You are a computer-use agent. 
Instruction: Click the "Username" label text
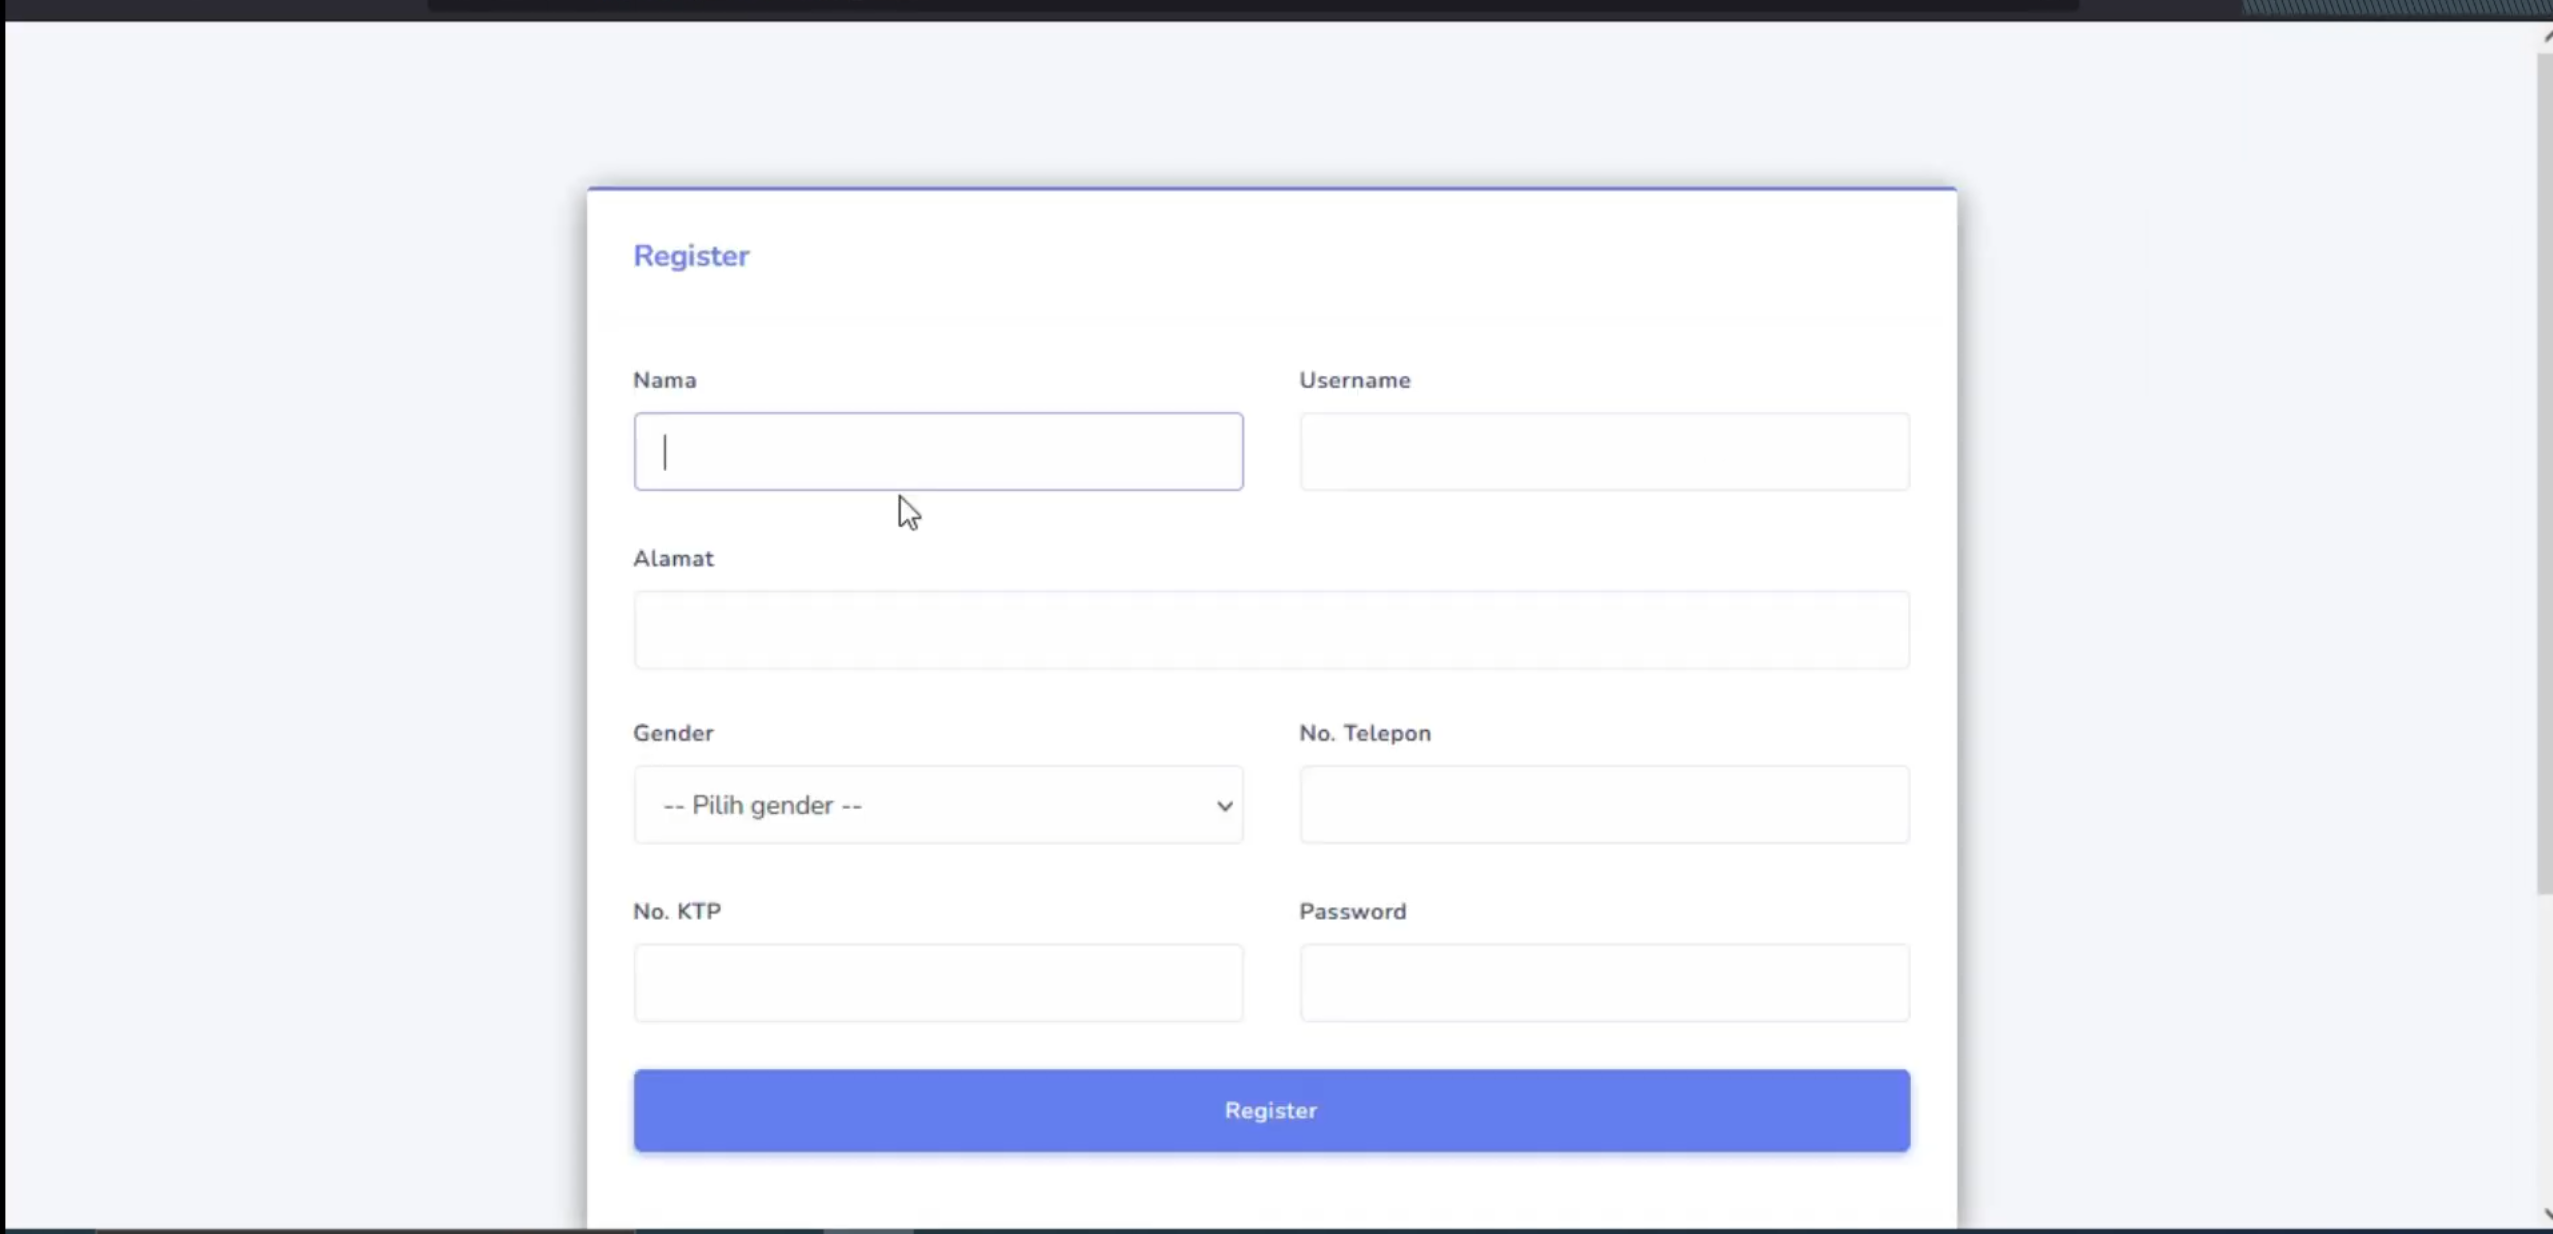point(1354,380)
